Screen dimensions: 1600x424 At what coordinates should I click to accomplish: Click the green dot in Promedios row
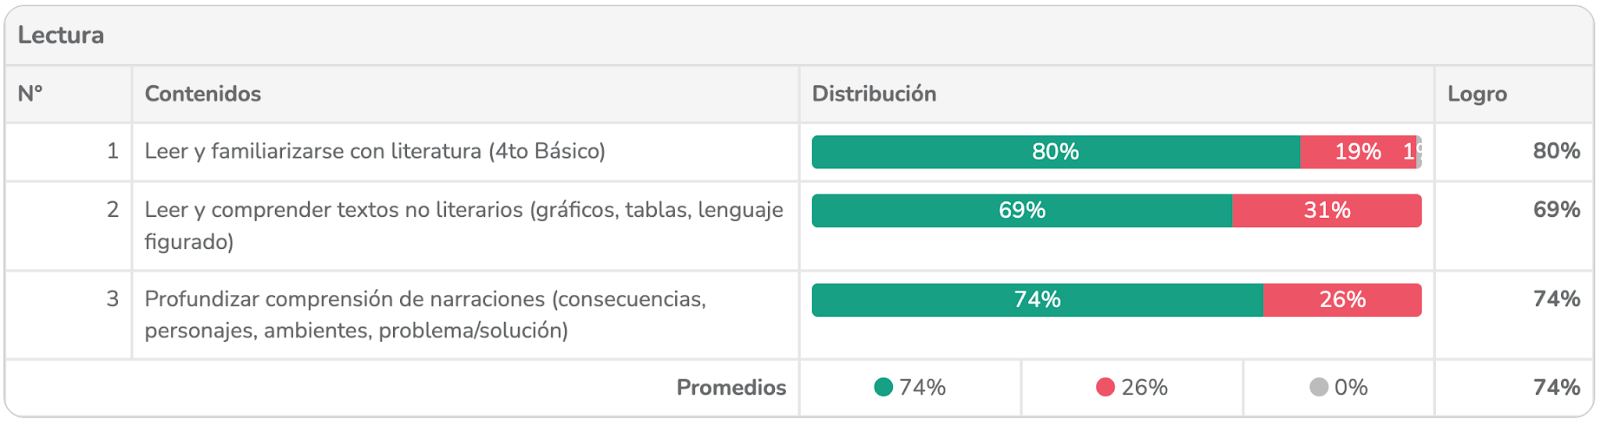click(x=883, y=387)
